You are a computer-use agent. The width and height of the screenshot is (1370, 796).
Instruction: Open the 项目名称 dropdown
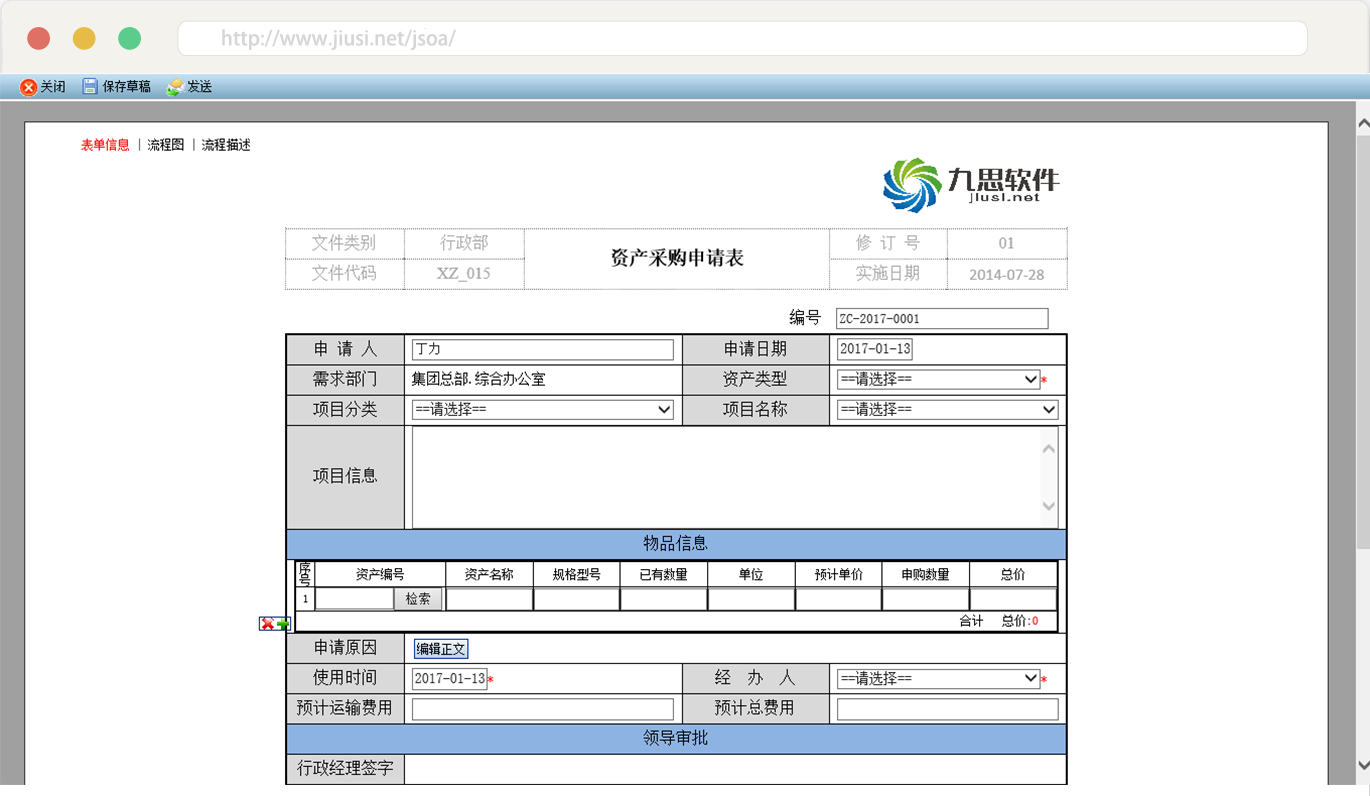(946, 410)
